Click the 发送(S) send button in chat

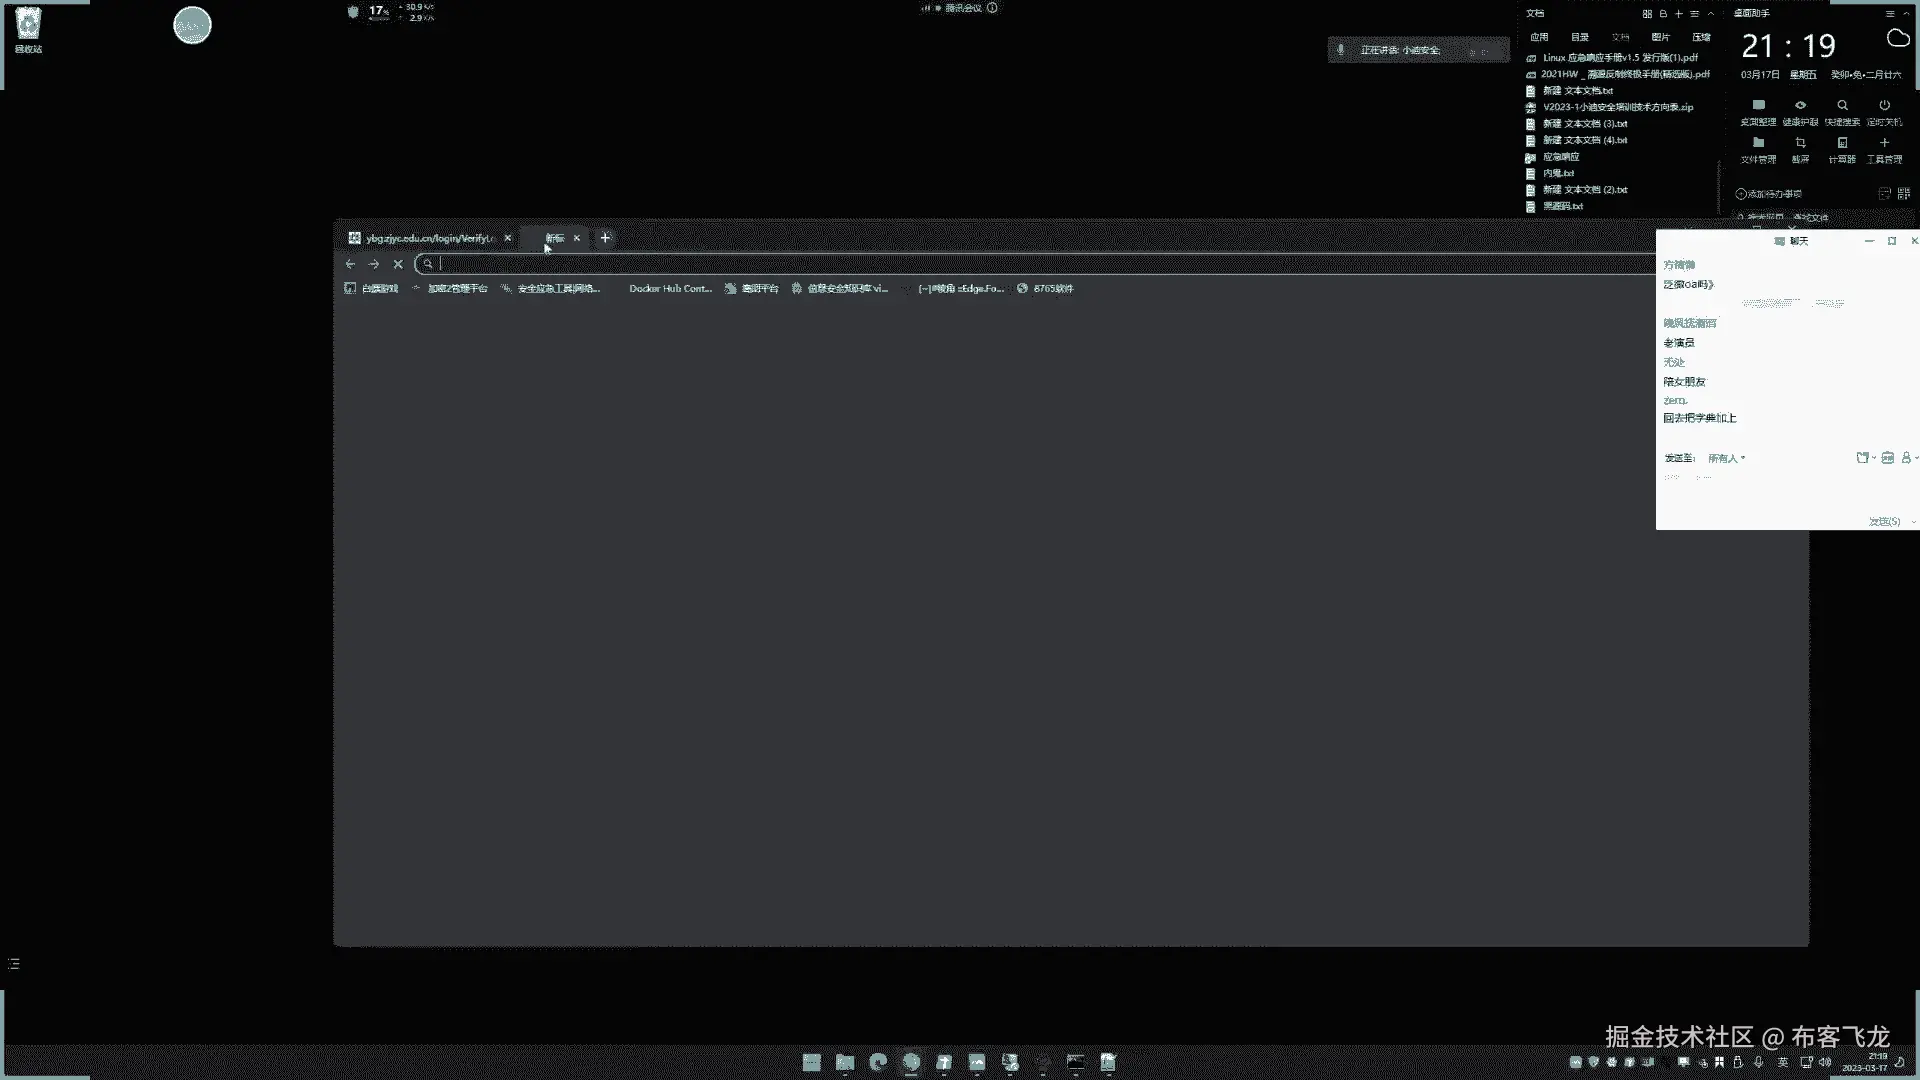click(x=1884, y=522)
